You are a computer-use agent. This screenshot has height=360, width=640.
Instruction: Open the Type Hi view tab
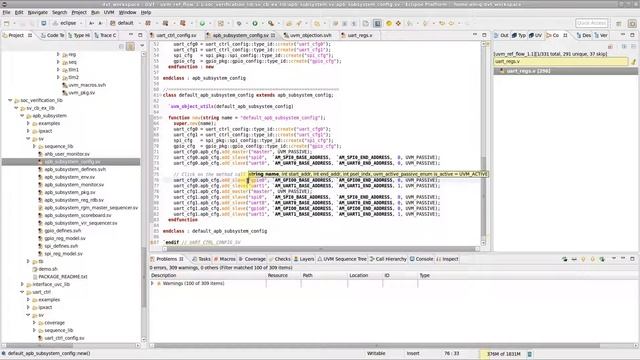[79, 36]
